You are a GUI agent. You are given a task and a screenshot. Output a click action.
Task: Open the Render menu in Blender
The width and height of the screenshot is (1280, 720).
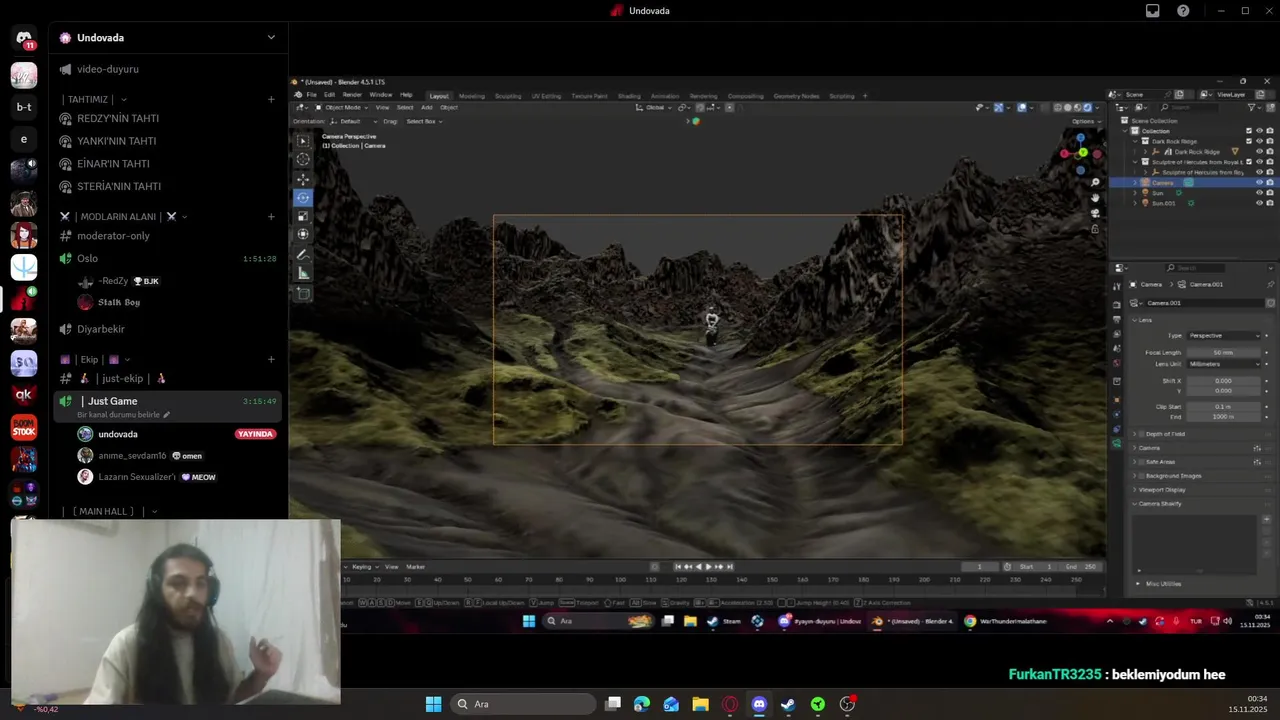pyautogui.click(x=352, y=95)
